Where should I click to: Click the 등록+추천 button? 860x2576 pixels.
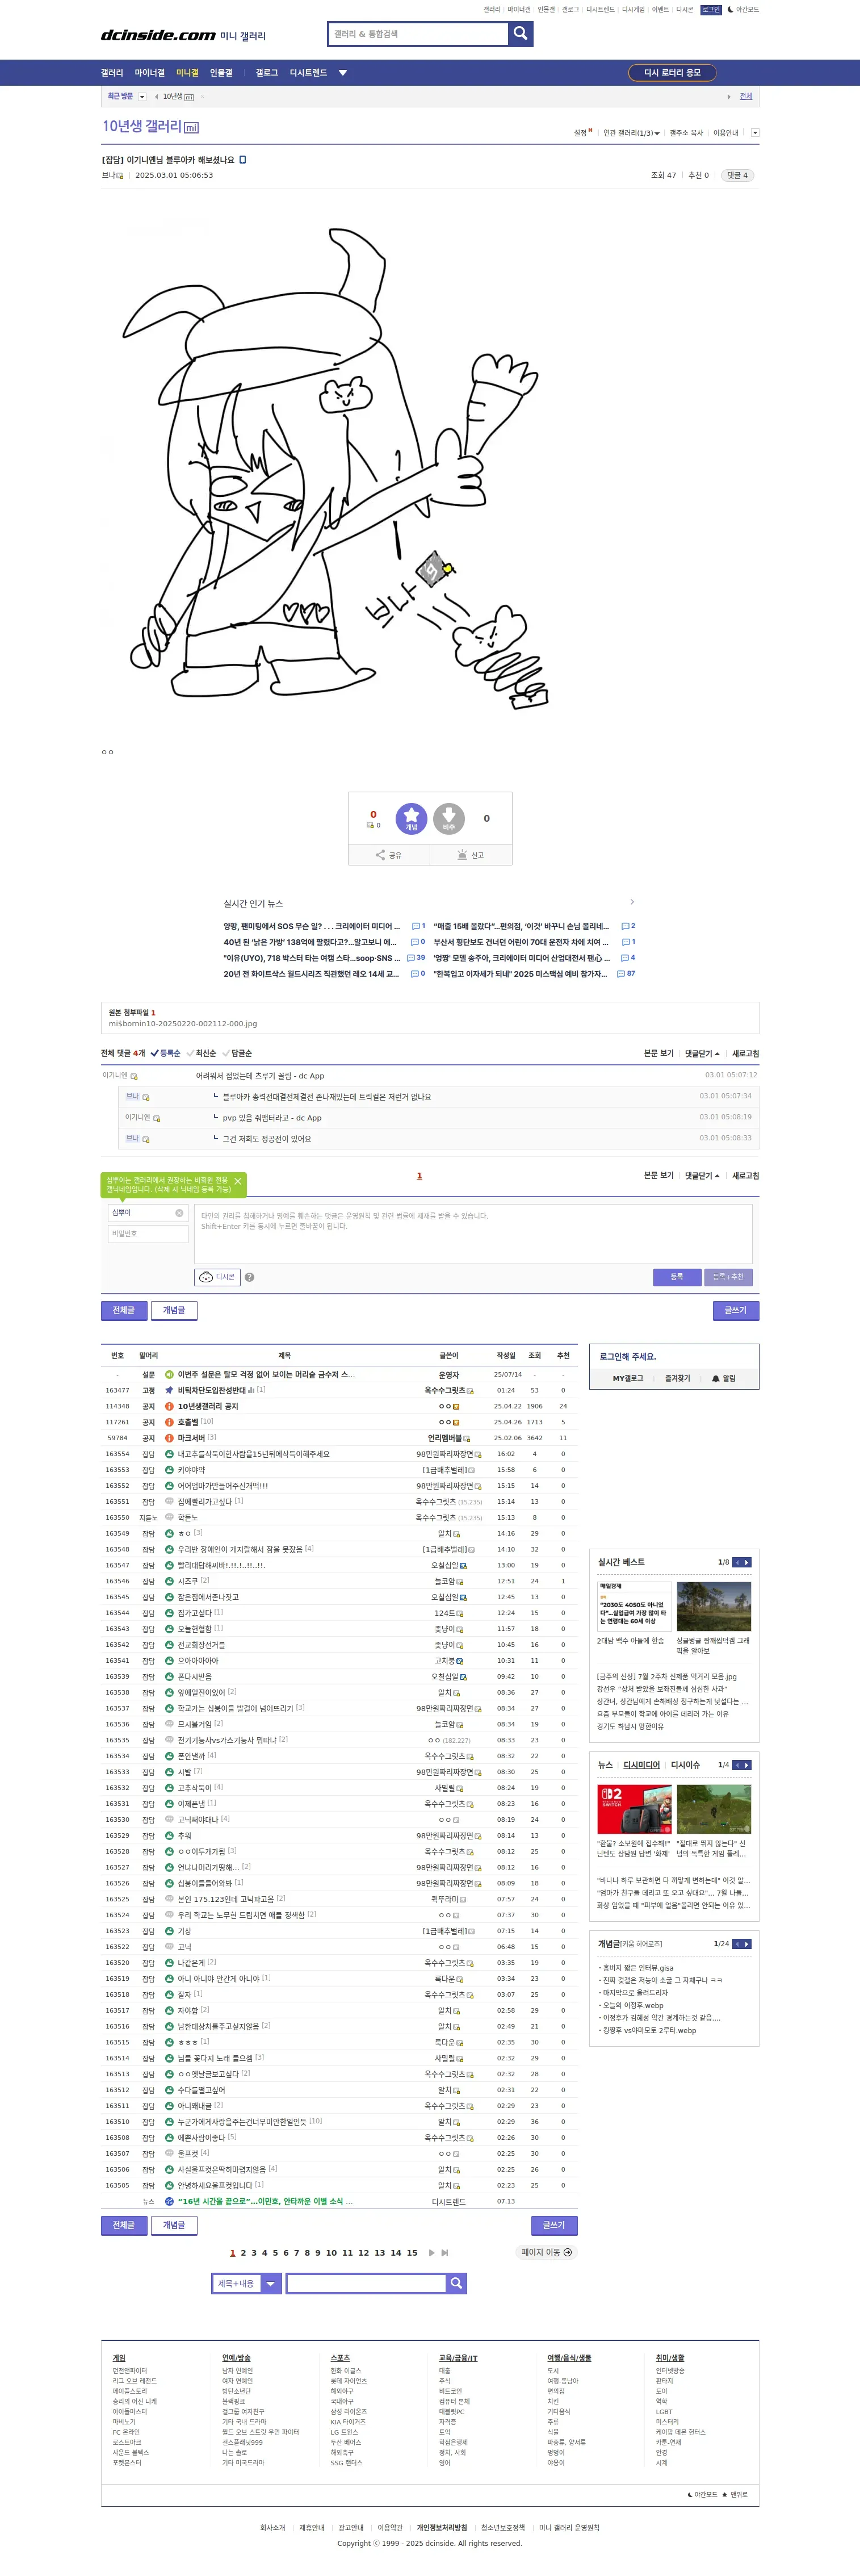[x=728, y=1277]
